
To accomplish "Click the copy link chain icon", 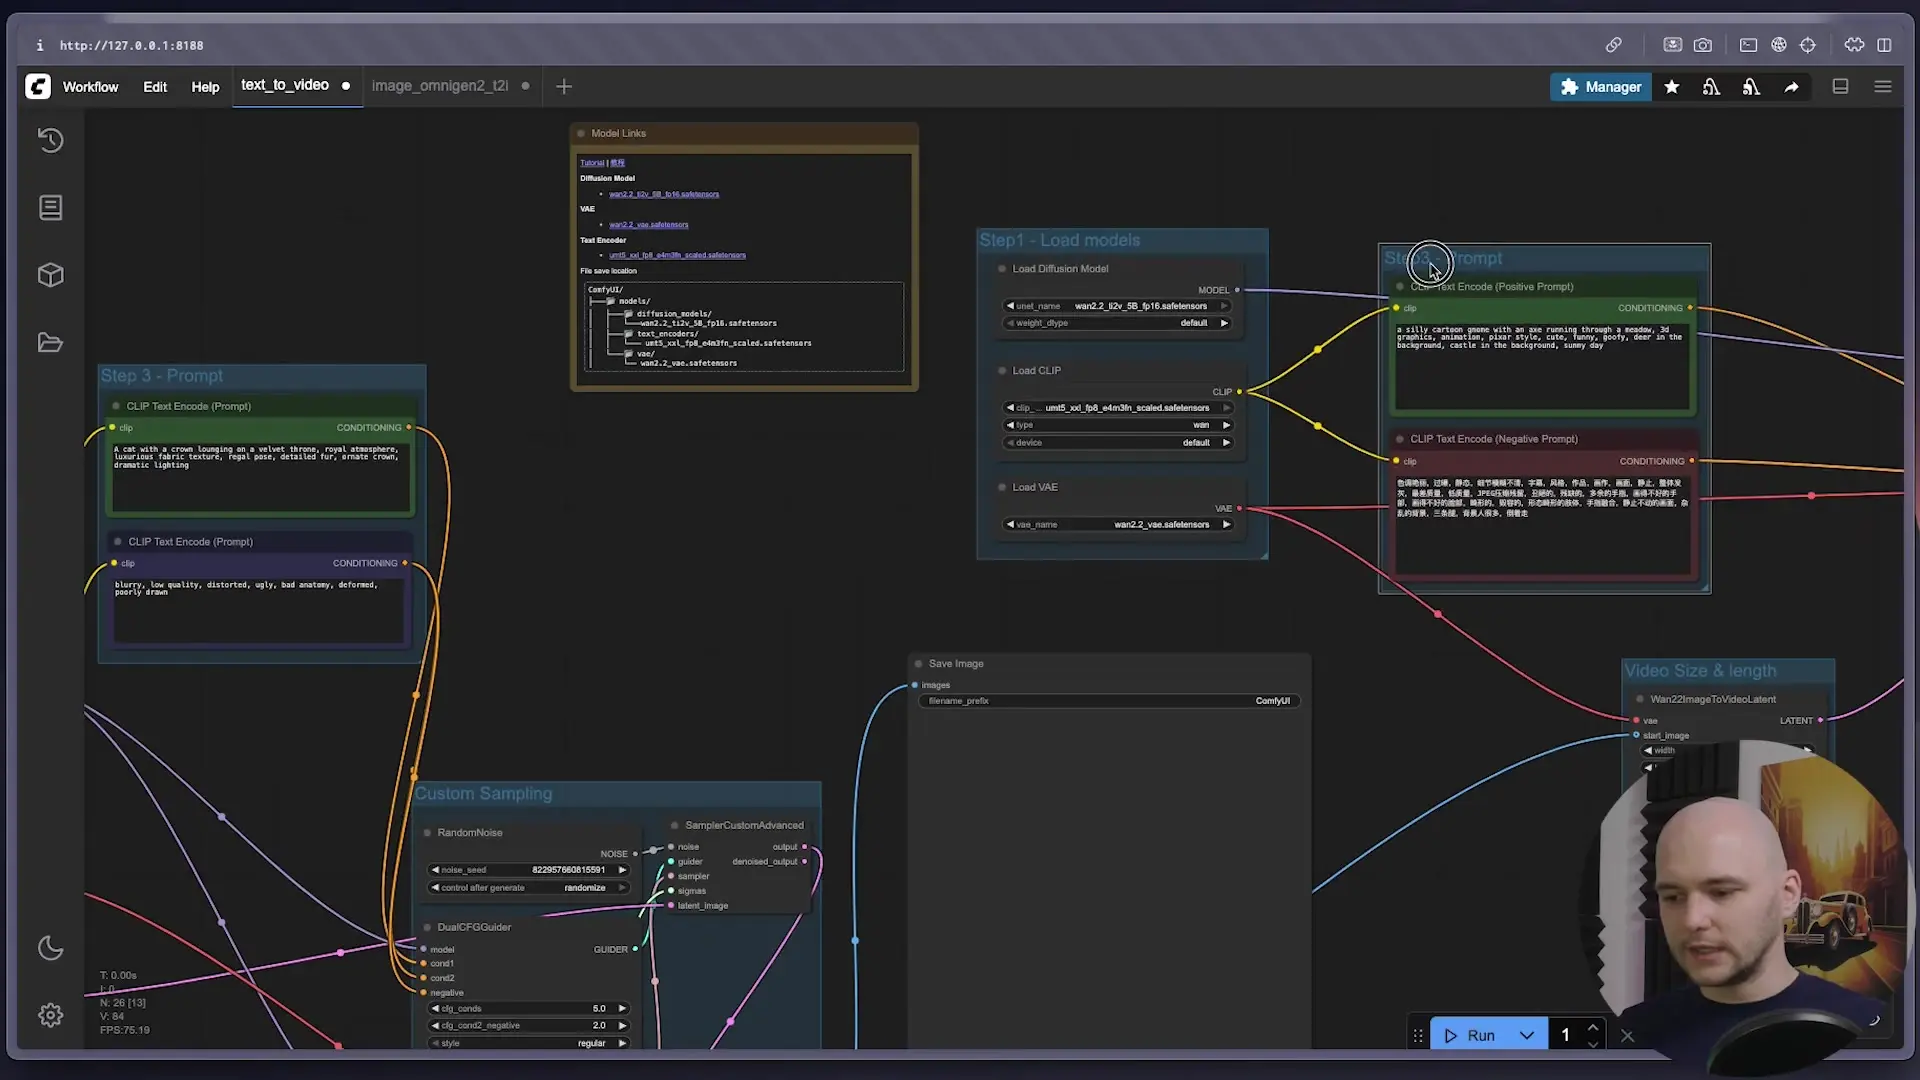I will click(x=1613, y=45).
